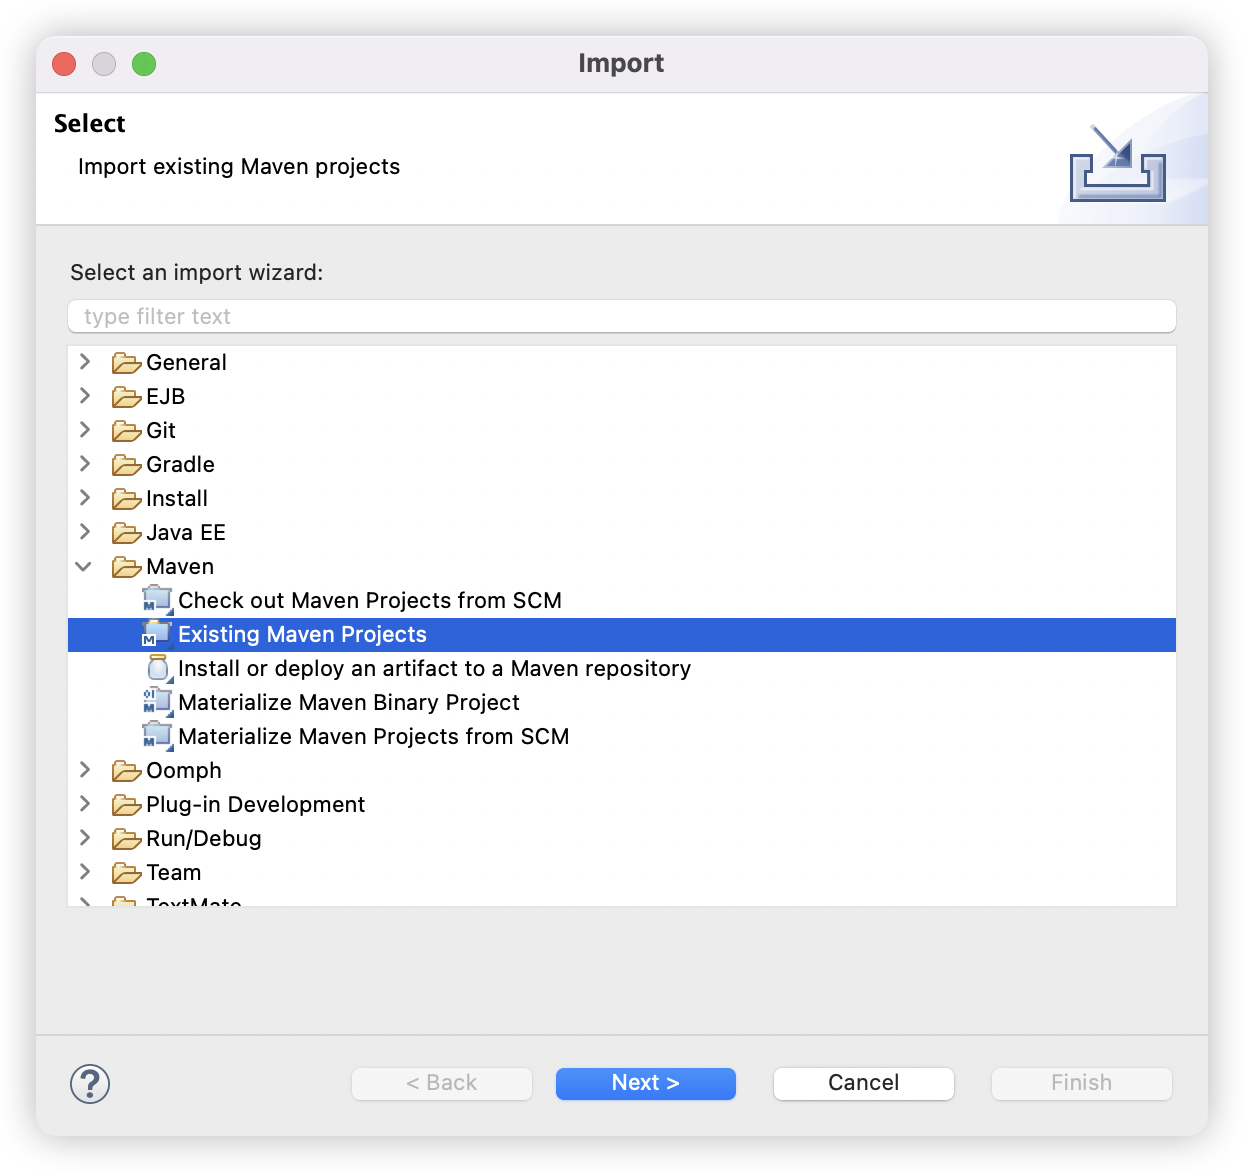Select the Team label
This screenshot has width=1244, height=1172.
coord(174,873)
